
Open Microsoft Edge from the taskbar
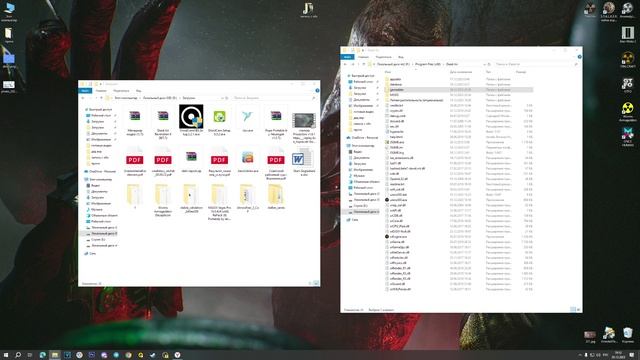tap(42, 355)
